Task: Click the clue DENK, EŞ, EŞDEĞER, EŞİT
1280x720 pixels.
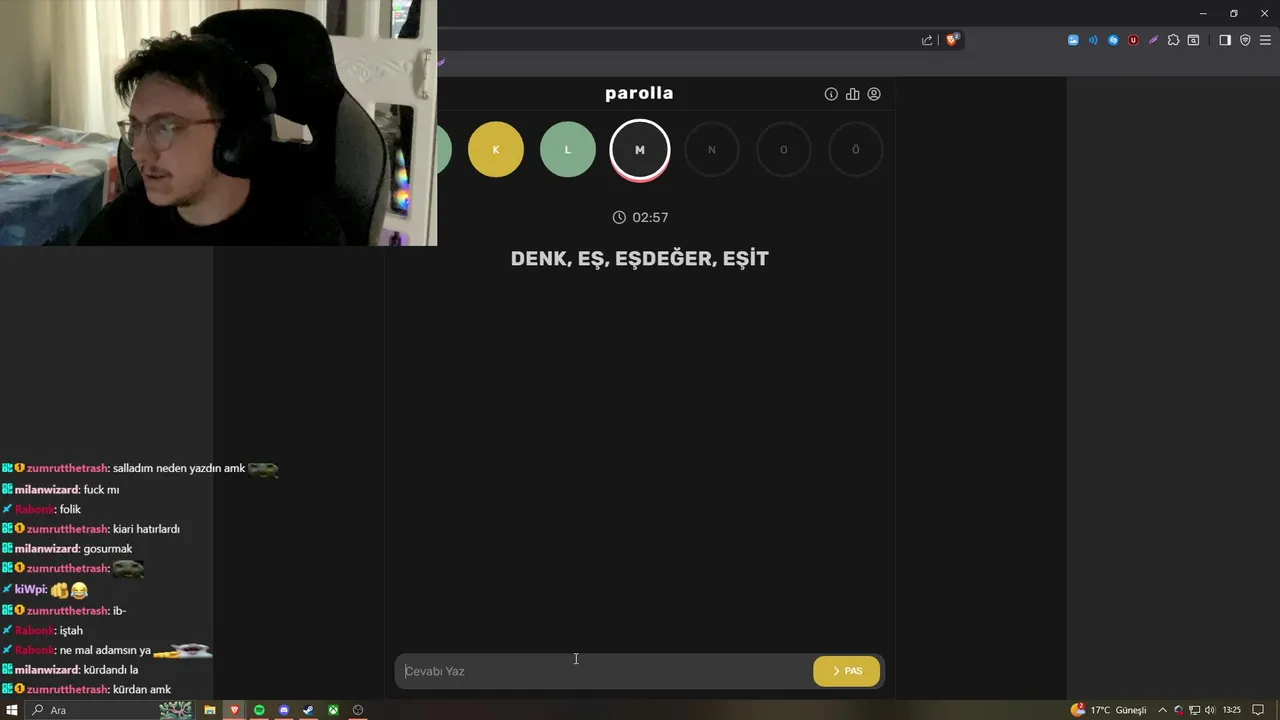Action: pyautogui.click(x=640, y=258)
